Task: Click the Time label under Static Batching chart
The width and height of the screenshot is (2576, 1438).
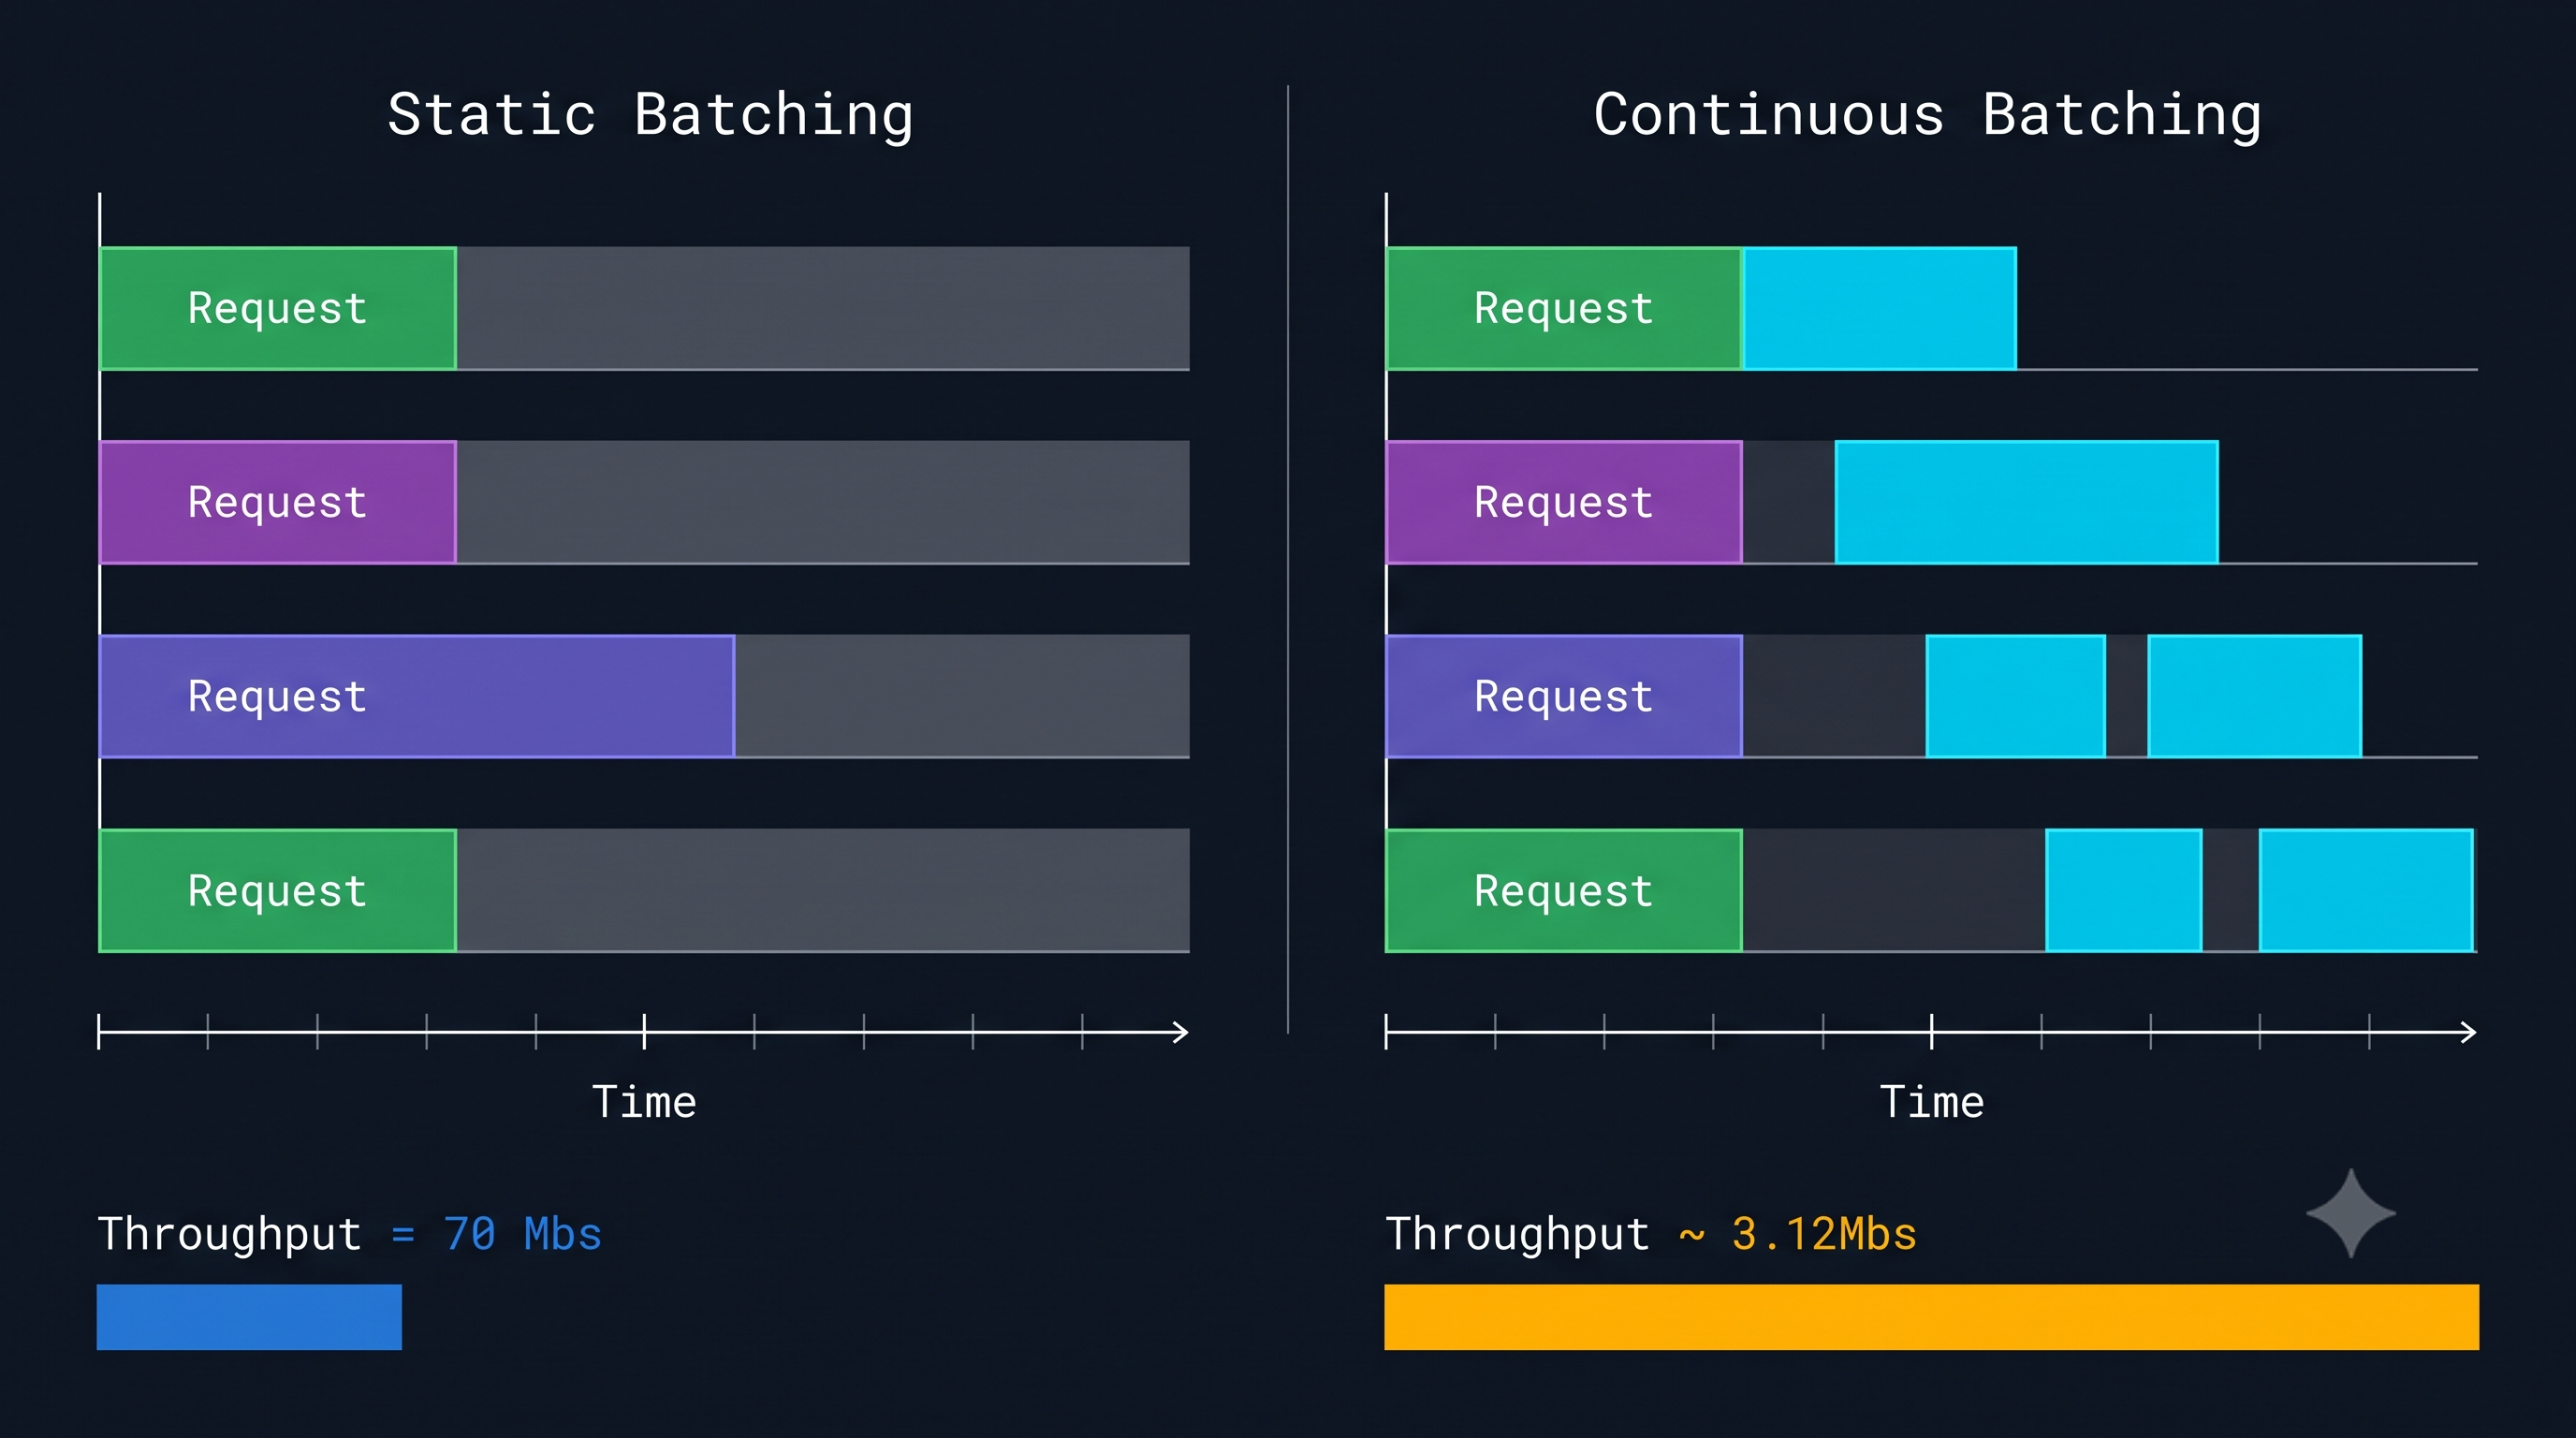Action: [644, 1102]
